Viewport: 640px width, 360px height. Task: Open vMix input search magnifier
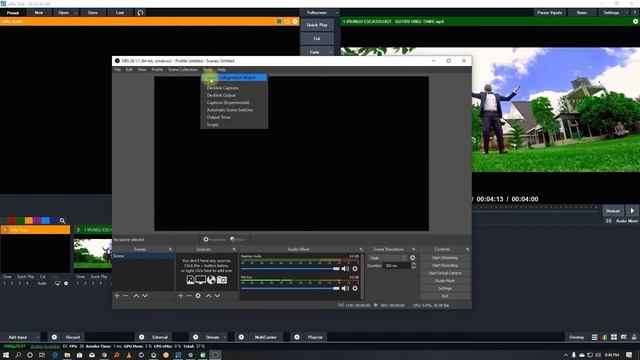click(x=62, y=221)
